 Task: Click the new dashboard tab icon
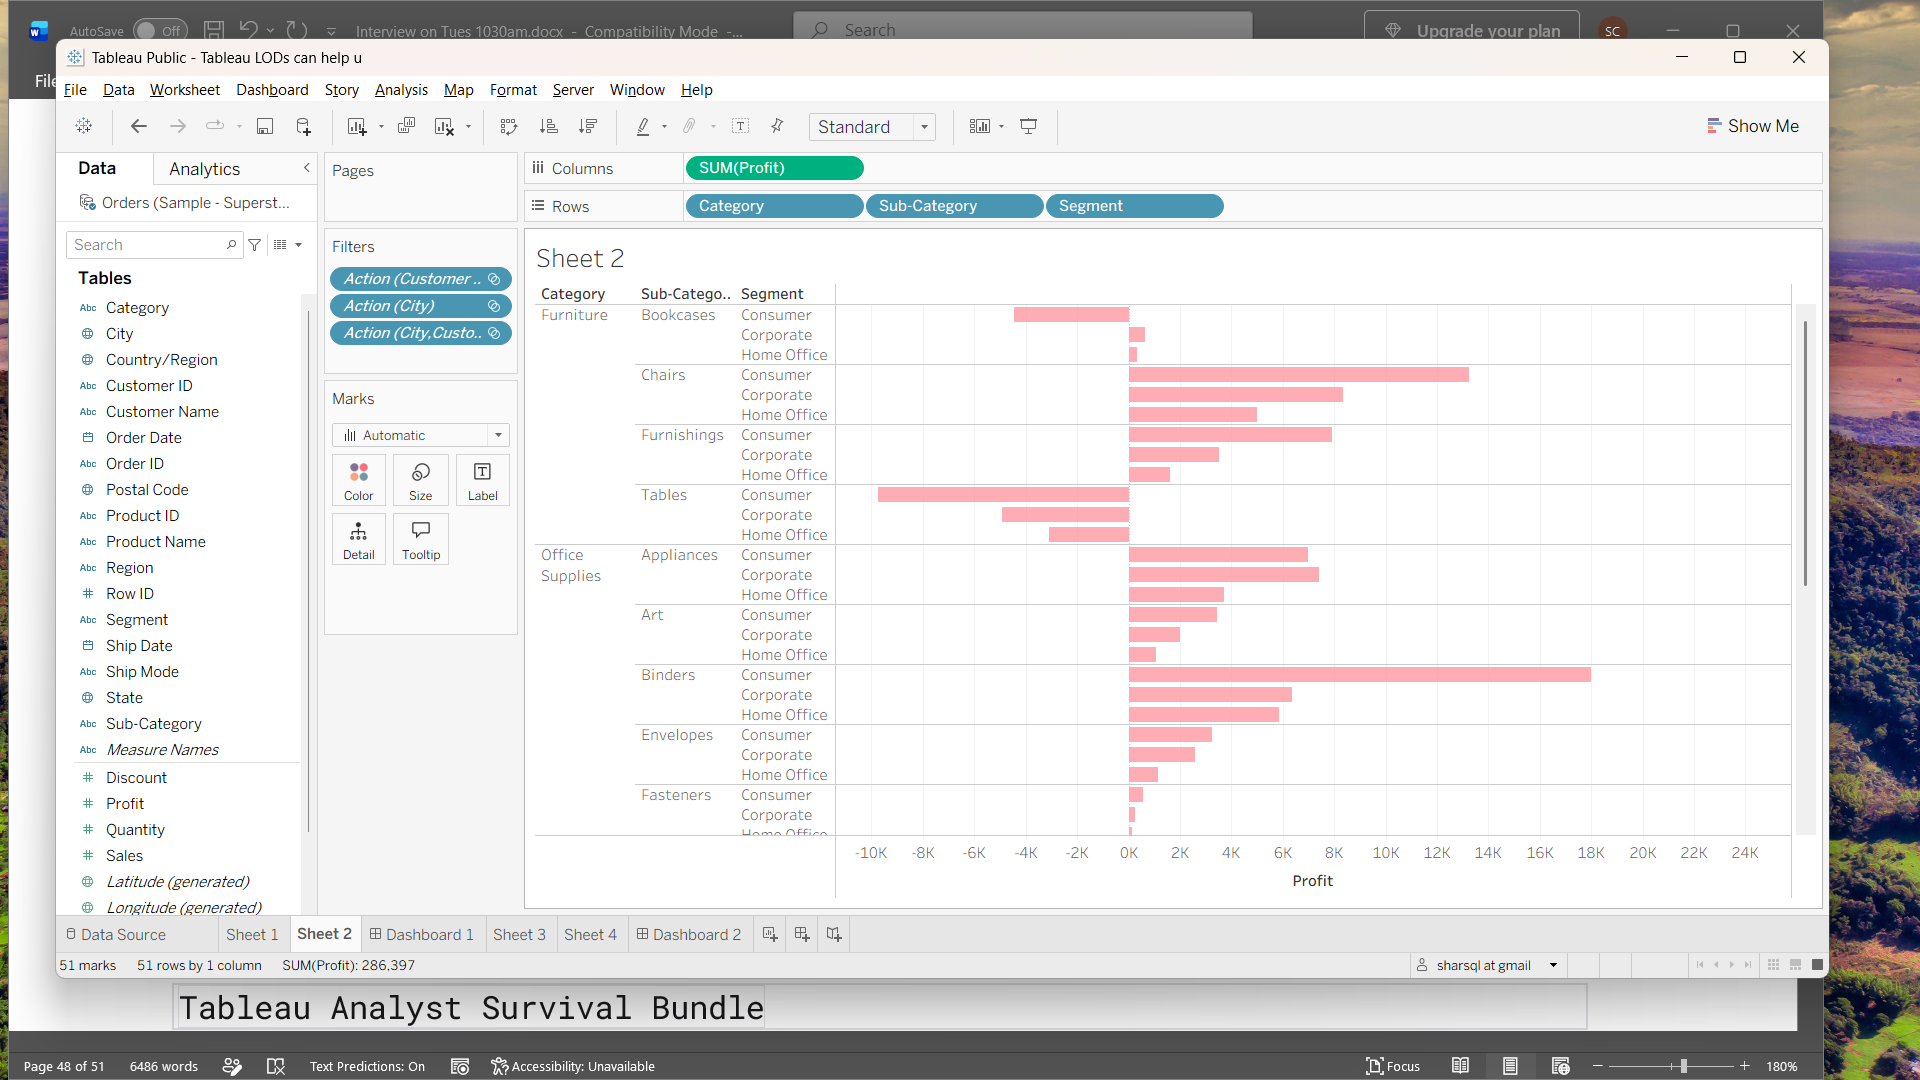pos(802,934)
